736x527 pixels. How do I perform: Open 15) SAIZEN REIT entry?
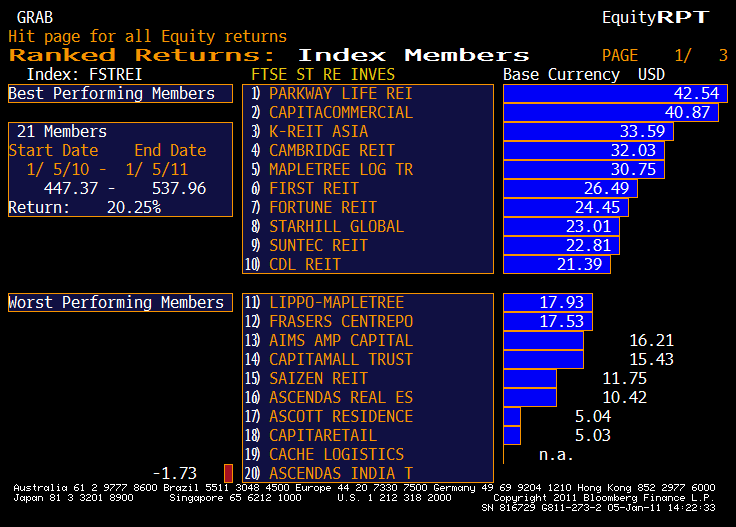[368, 379]
